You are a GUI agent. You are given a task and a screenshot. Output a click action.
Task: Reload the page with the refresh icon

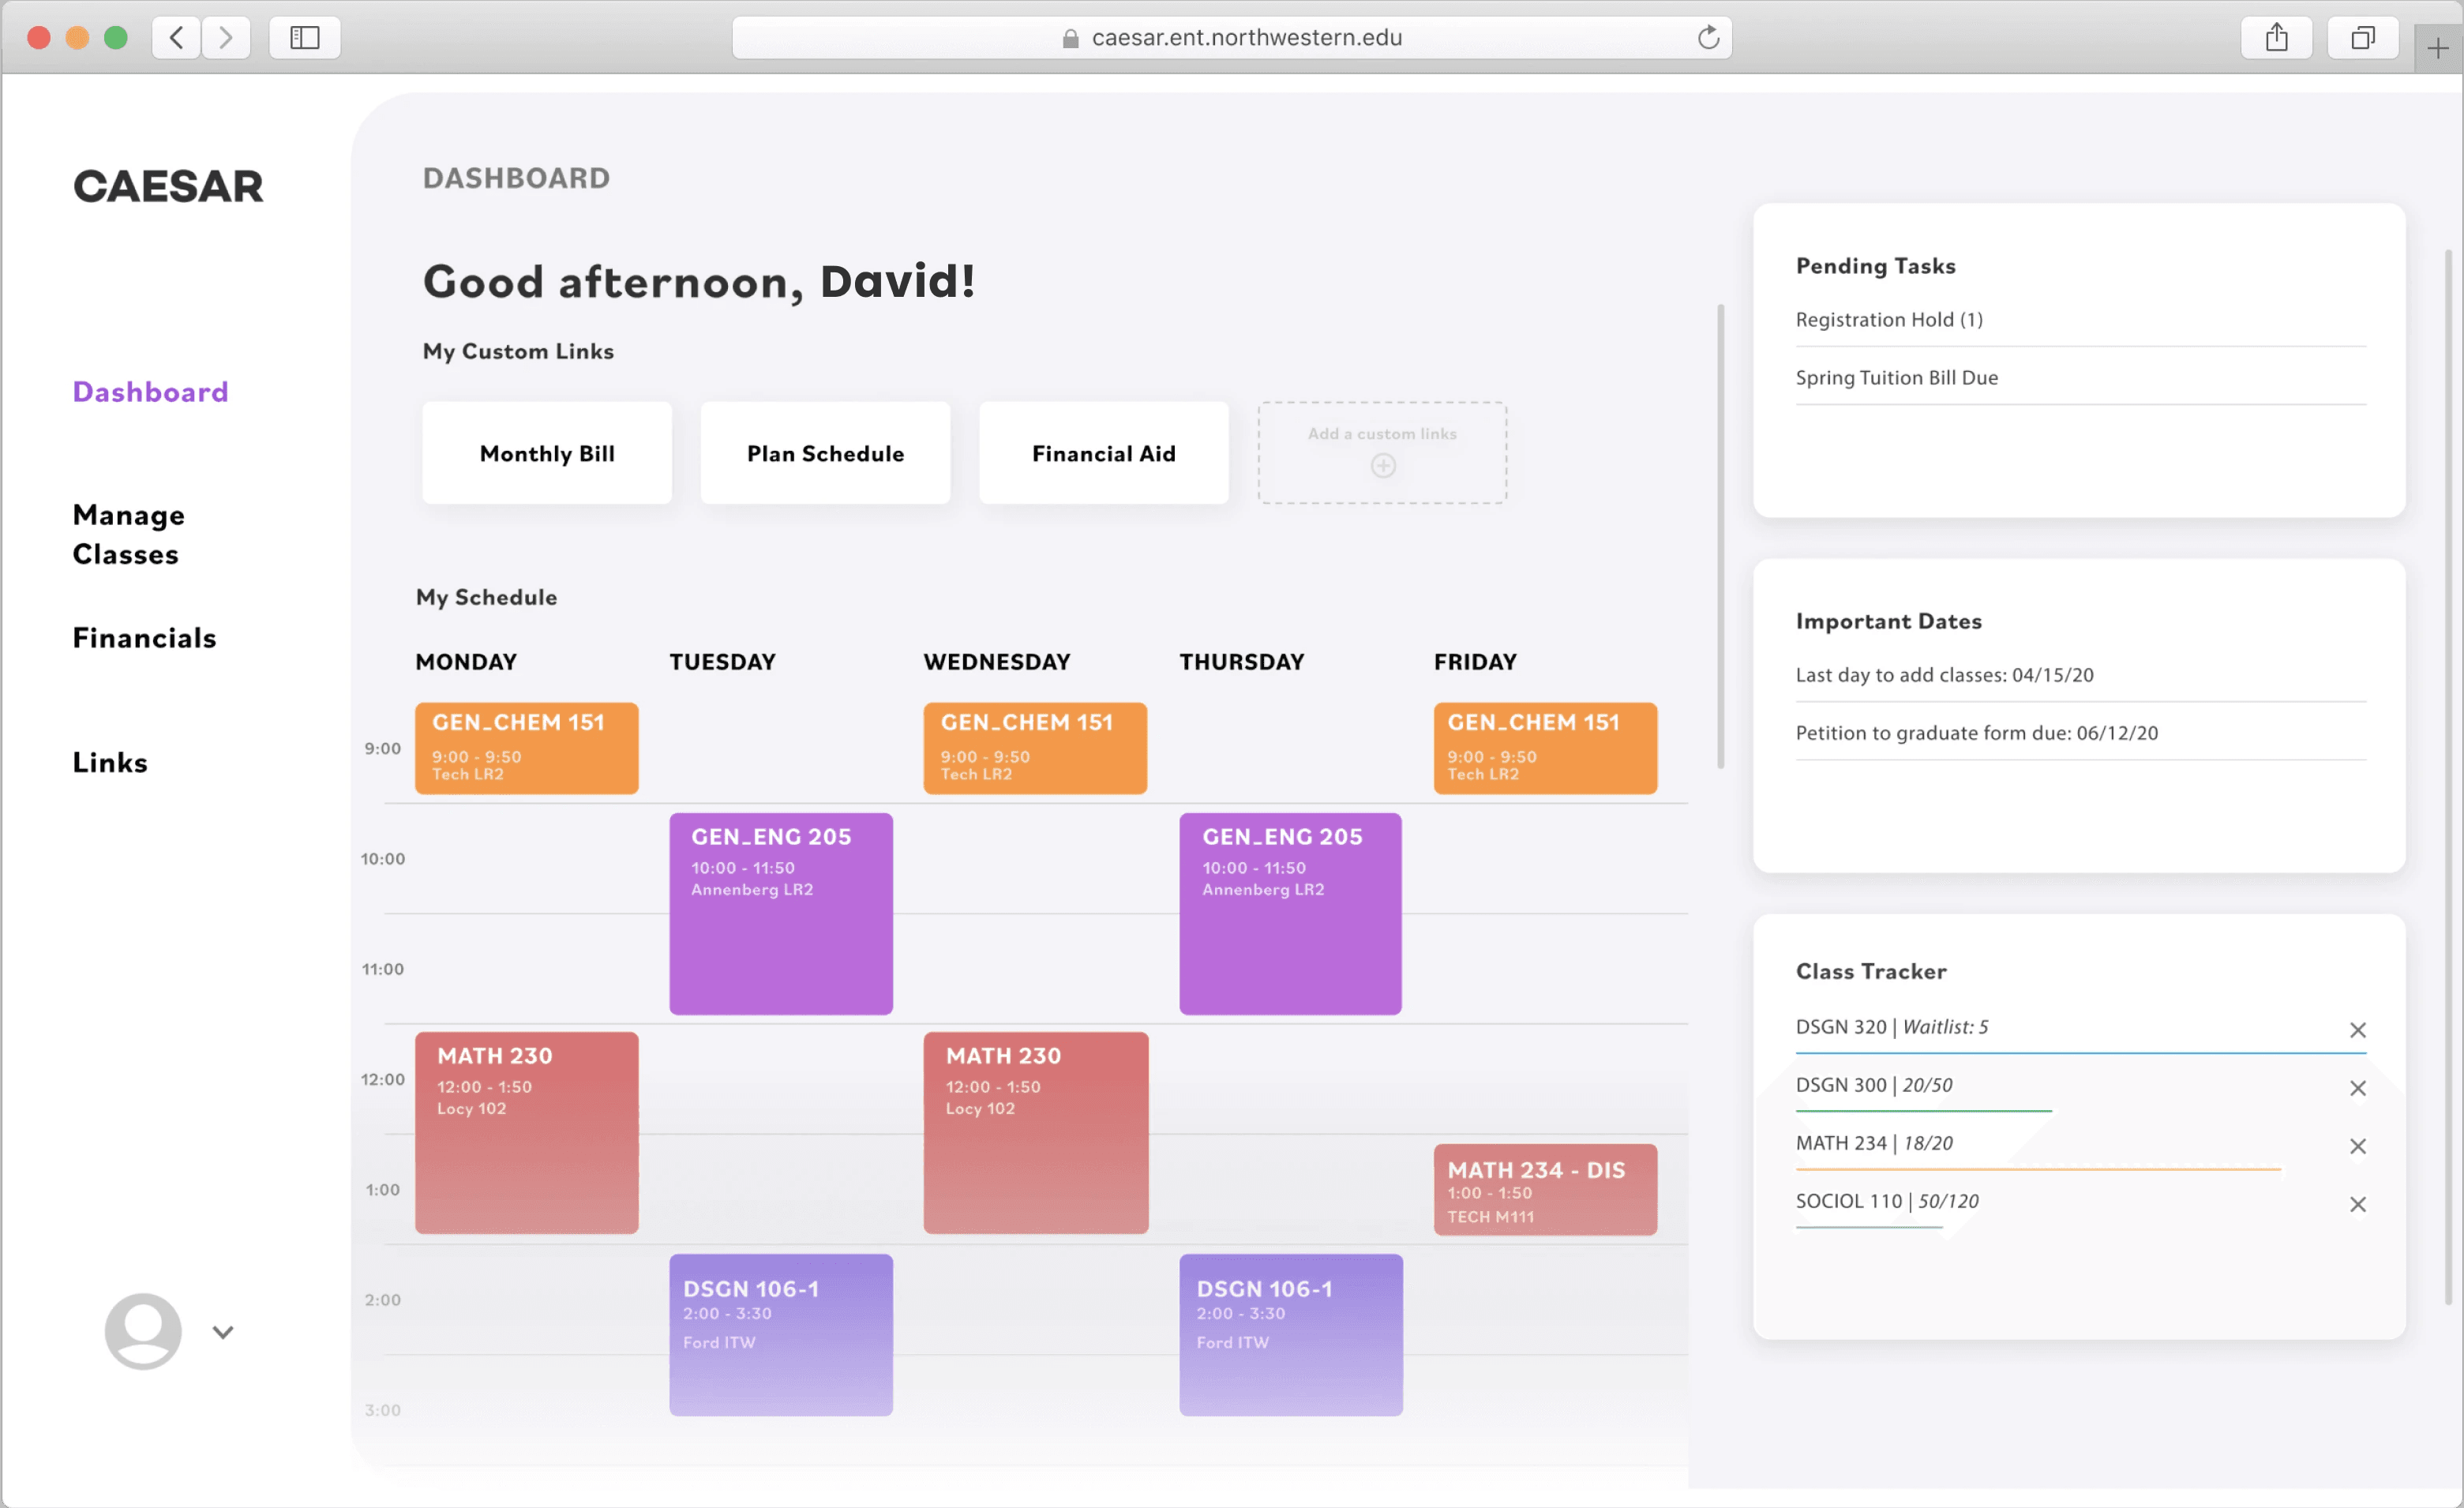click(1708, 38)
